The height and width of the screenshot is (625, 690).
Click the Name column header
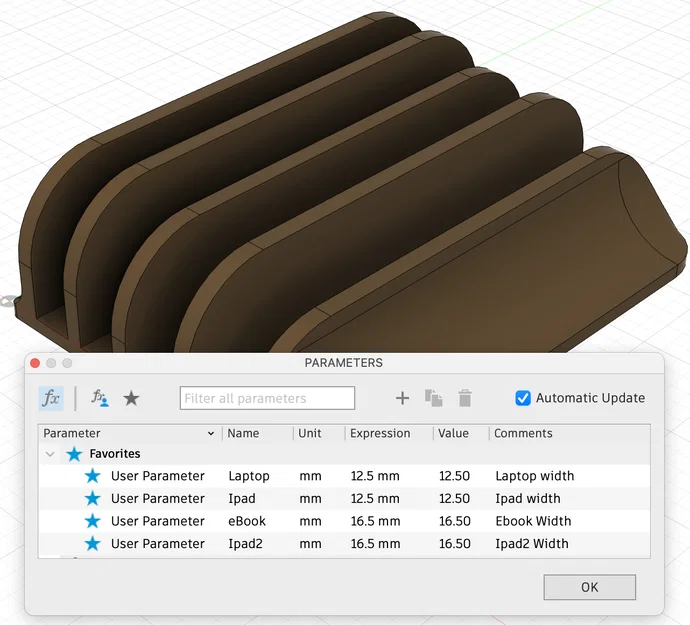click(243, 433)
